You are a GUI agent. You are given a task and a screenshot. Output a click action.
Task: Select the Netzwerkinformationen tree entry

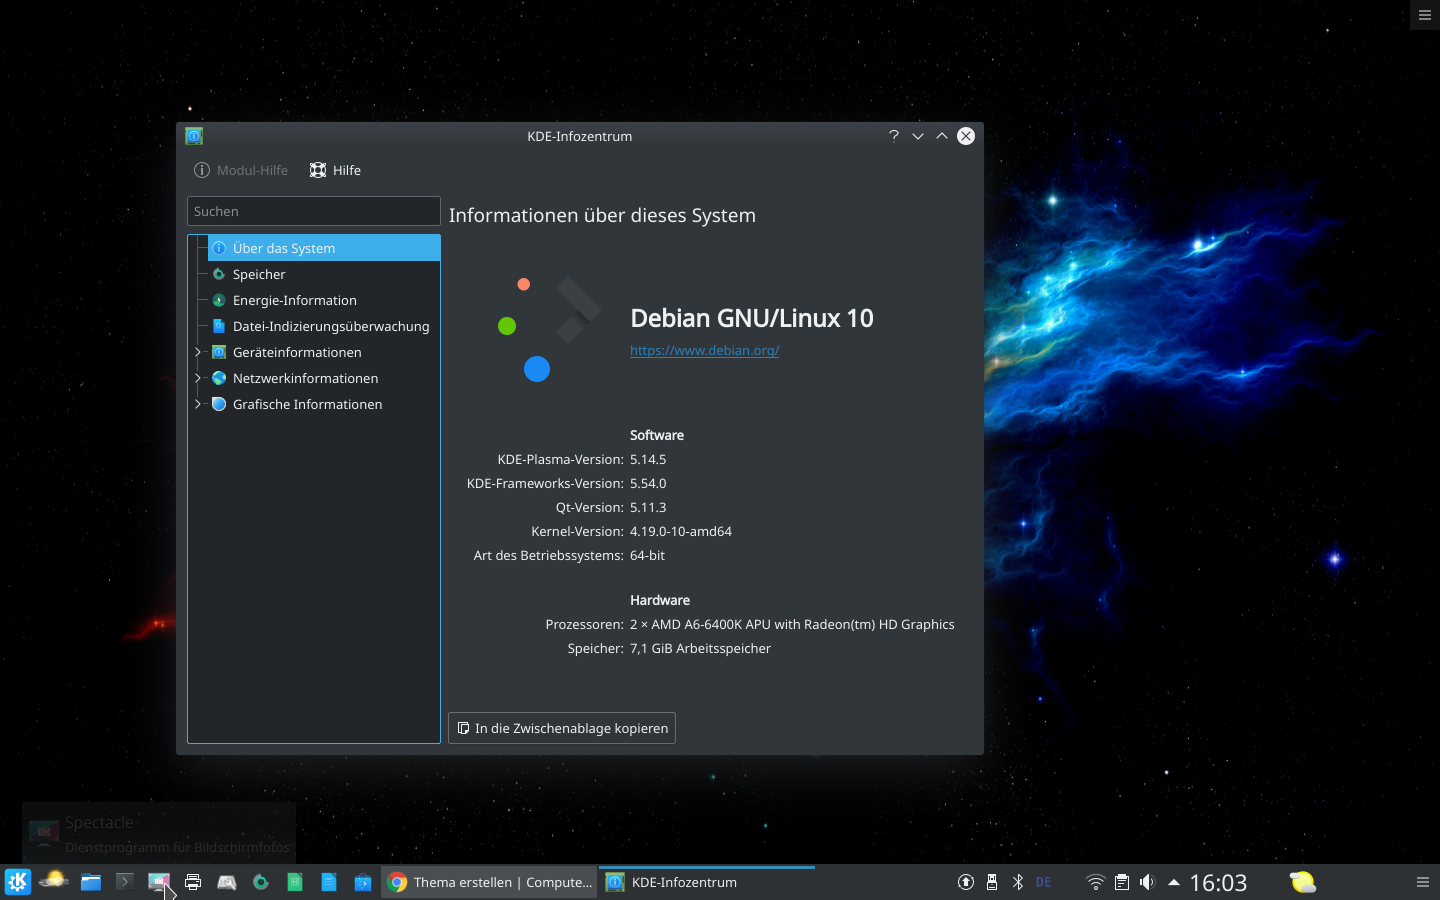tap(324, 378)
